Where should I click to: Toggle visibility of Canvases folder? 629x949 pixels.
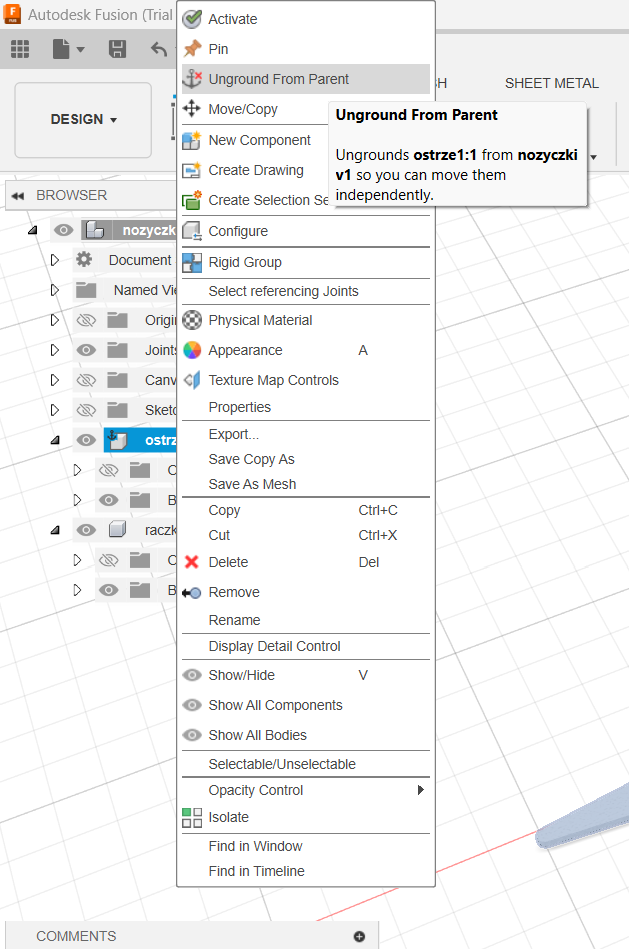[86, 380]
